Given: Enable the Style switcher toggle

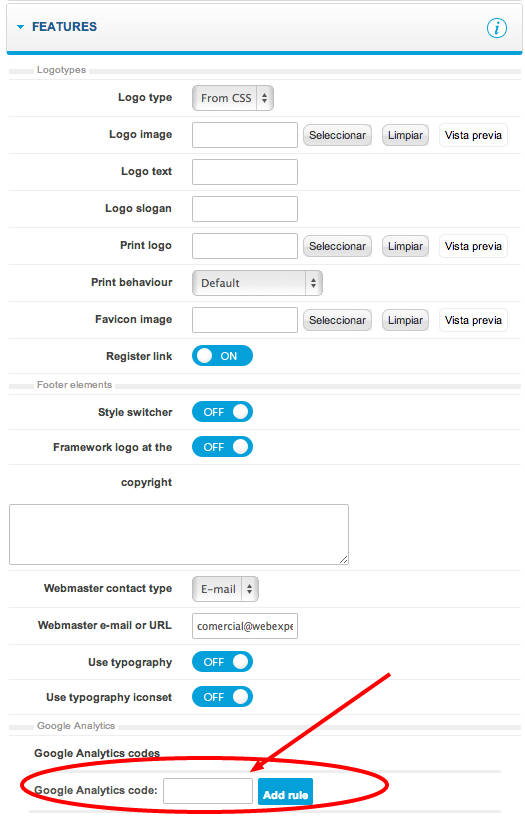Looking at the screenshot, I should click(222, 412).
